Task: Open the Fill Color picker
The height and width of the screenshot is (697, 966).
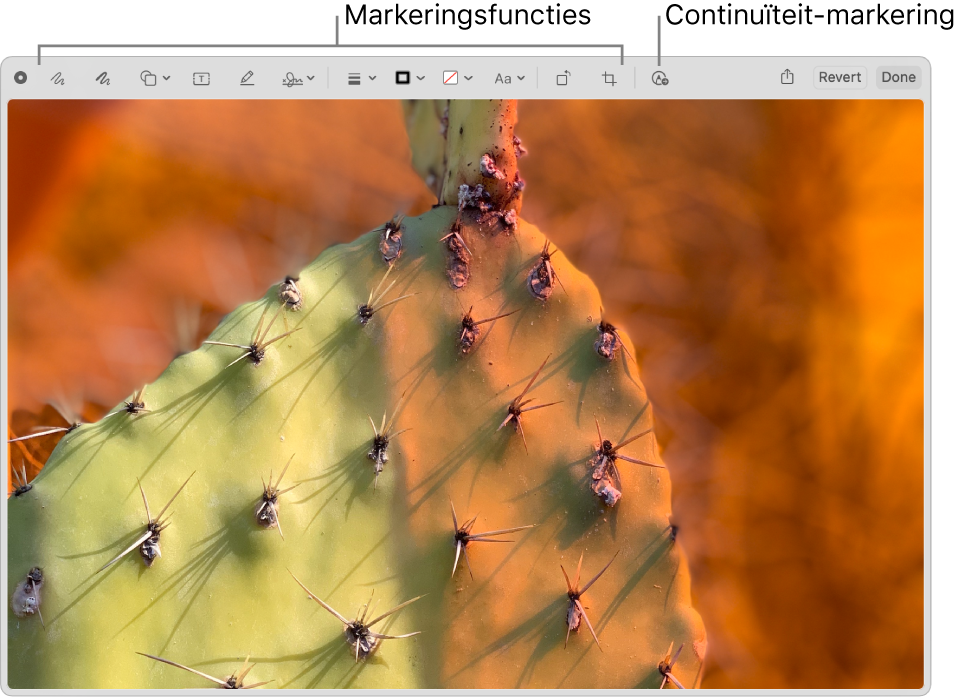Action: [x=458, y=78]
